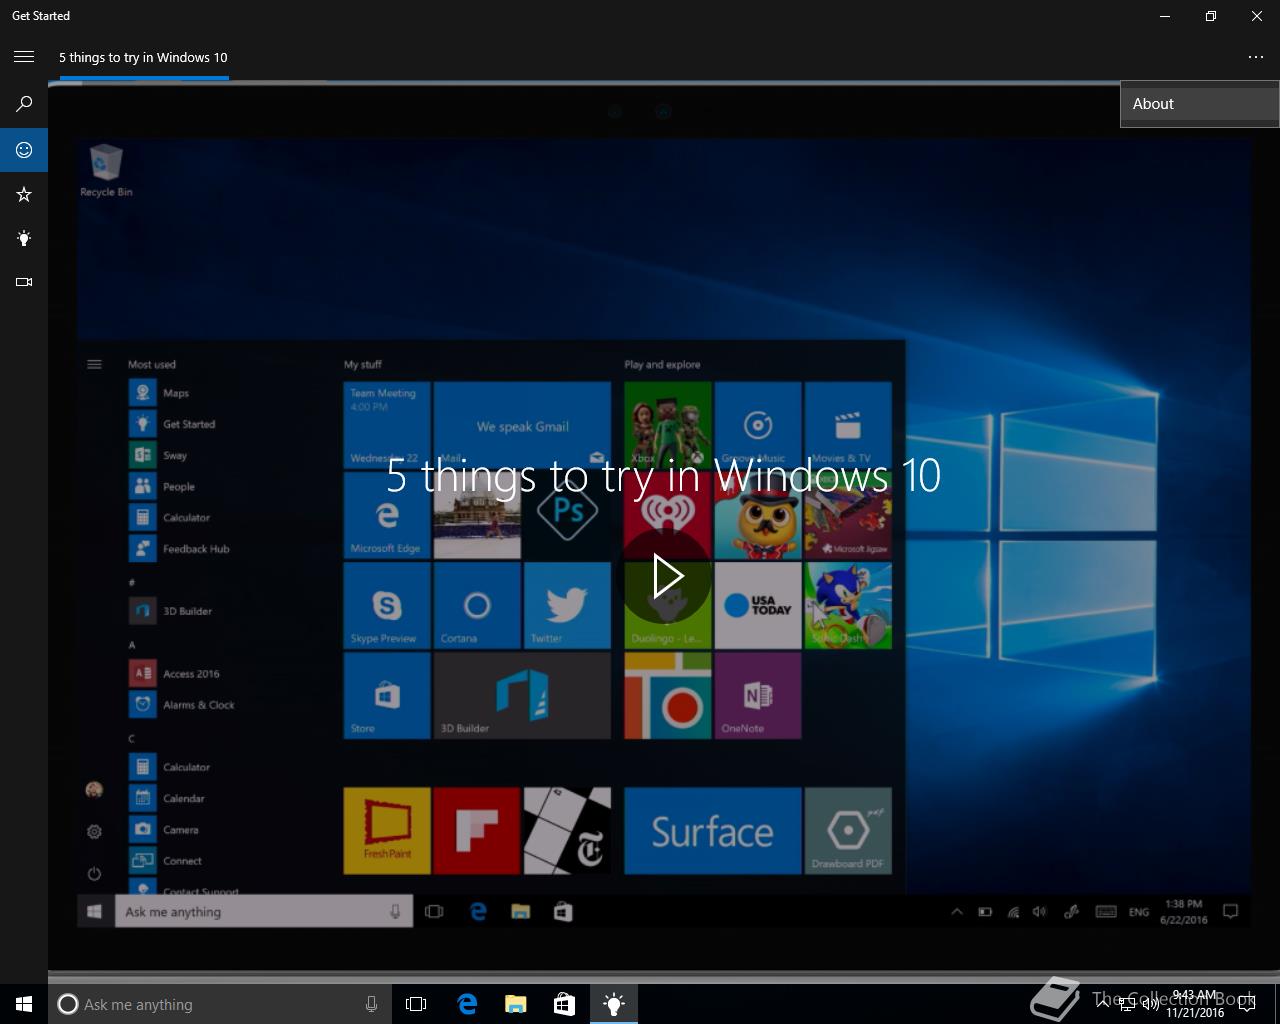The width and height of the screenshot is (1280, 1024).
Task: Open Task View from the taskbar
Action: coord(416,1004)
